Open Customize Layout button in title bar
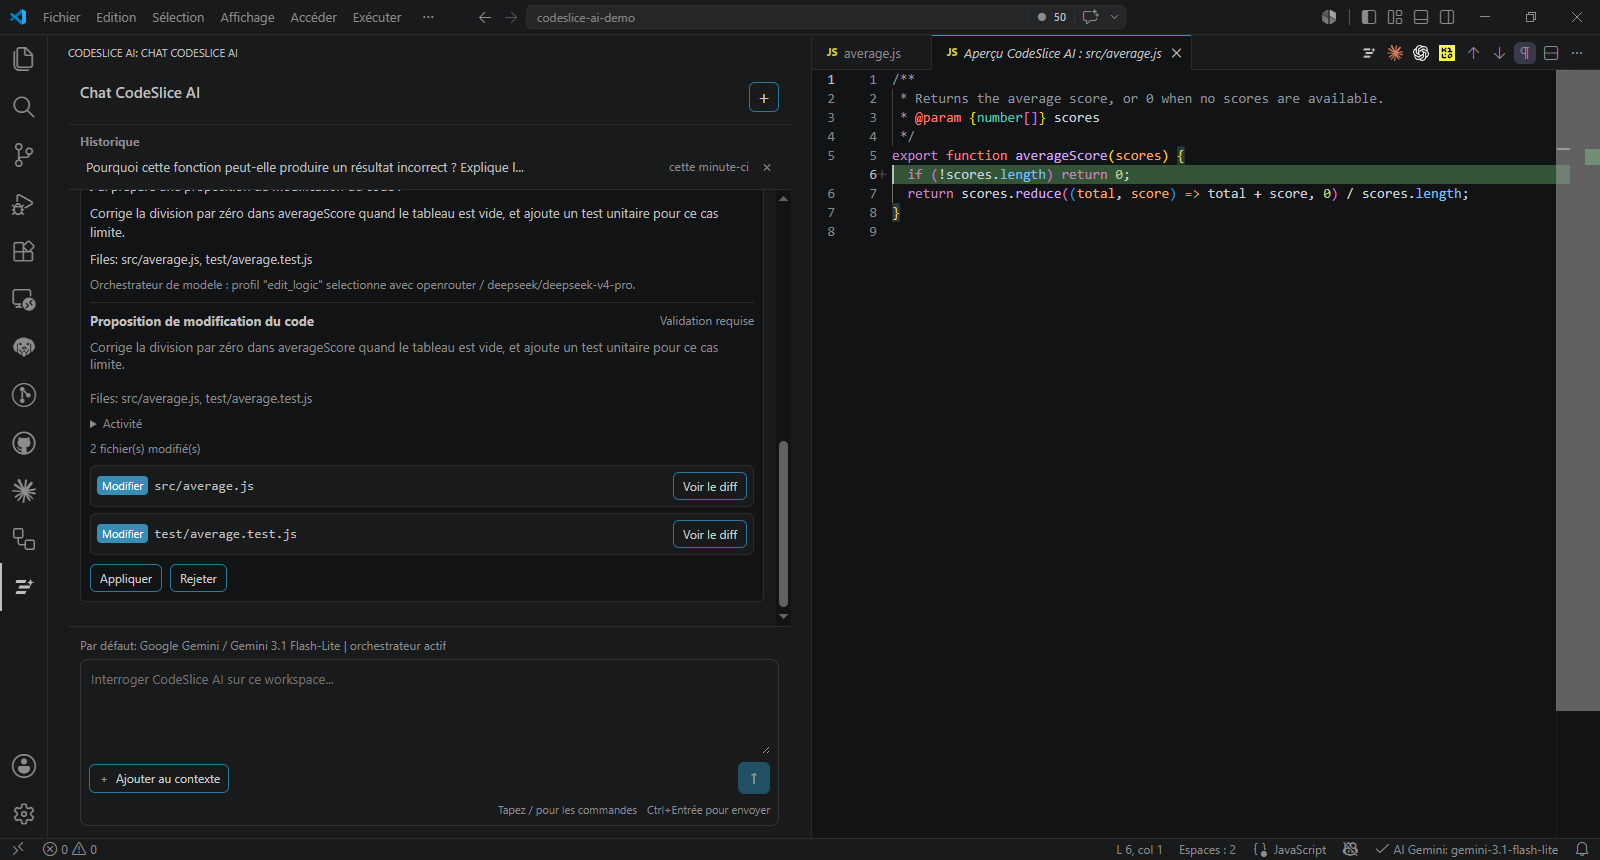The image size is (1600, 860). click(x=1395, y=17)
